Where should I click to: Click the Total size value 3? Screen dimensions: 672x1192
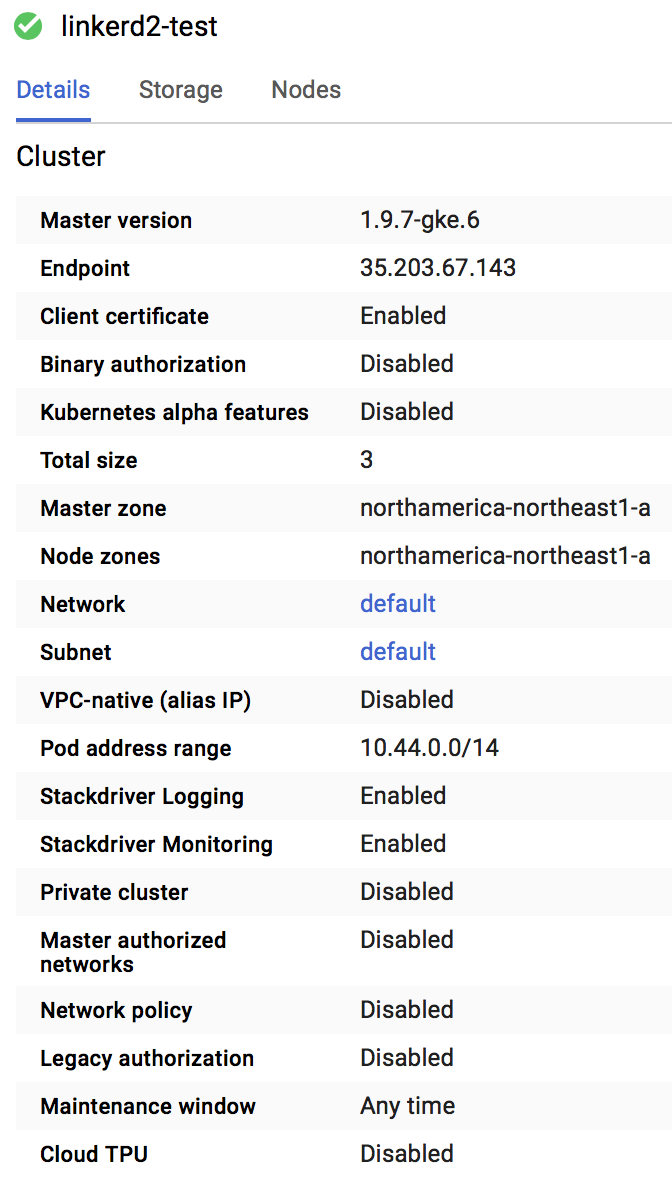tap(365, 459)
